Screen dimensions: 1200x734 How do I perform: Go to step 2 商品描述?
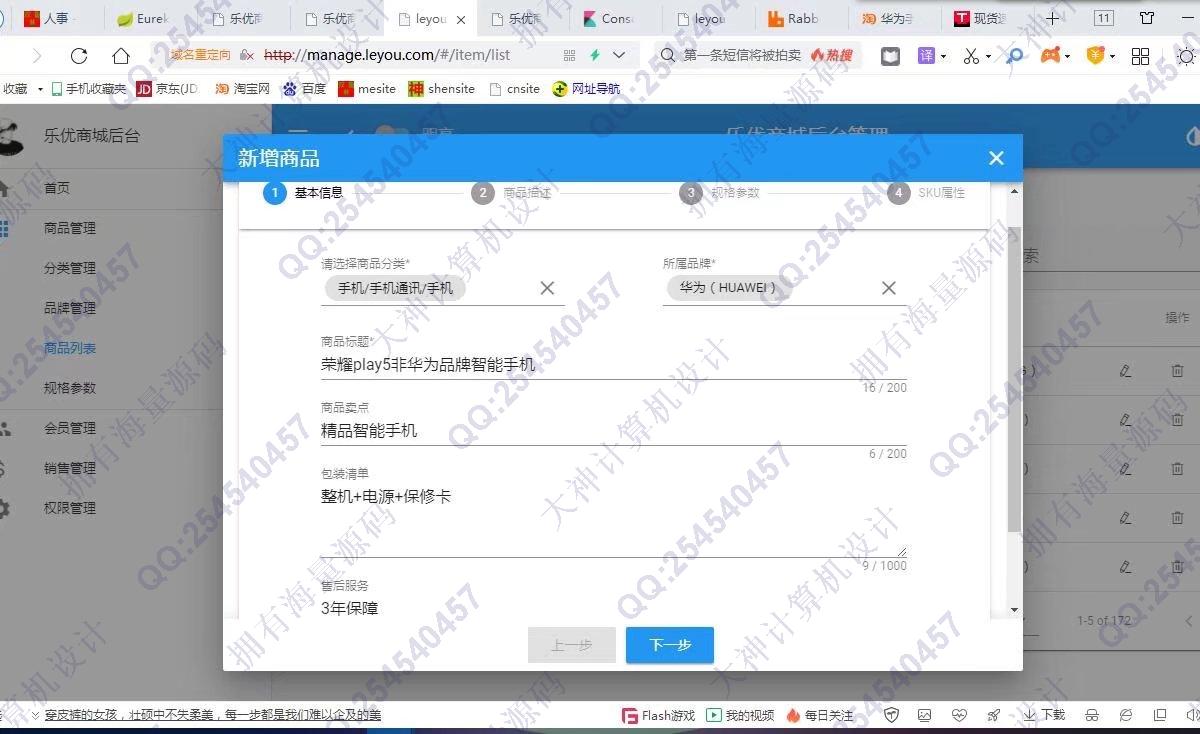(512, 193)
